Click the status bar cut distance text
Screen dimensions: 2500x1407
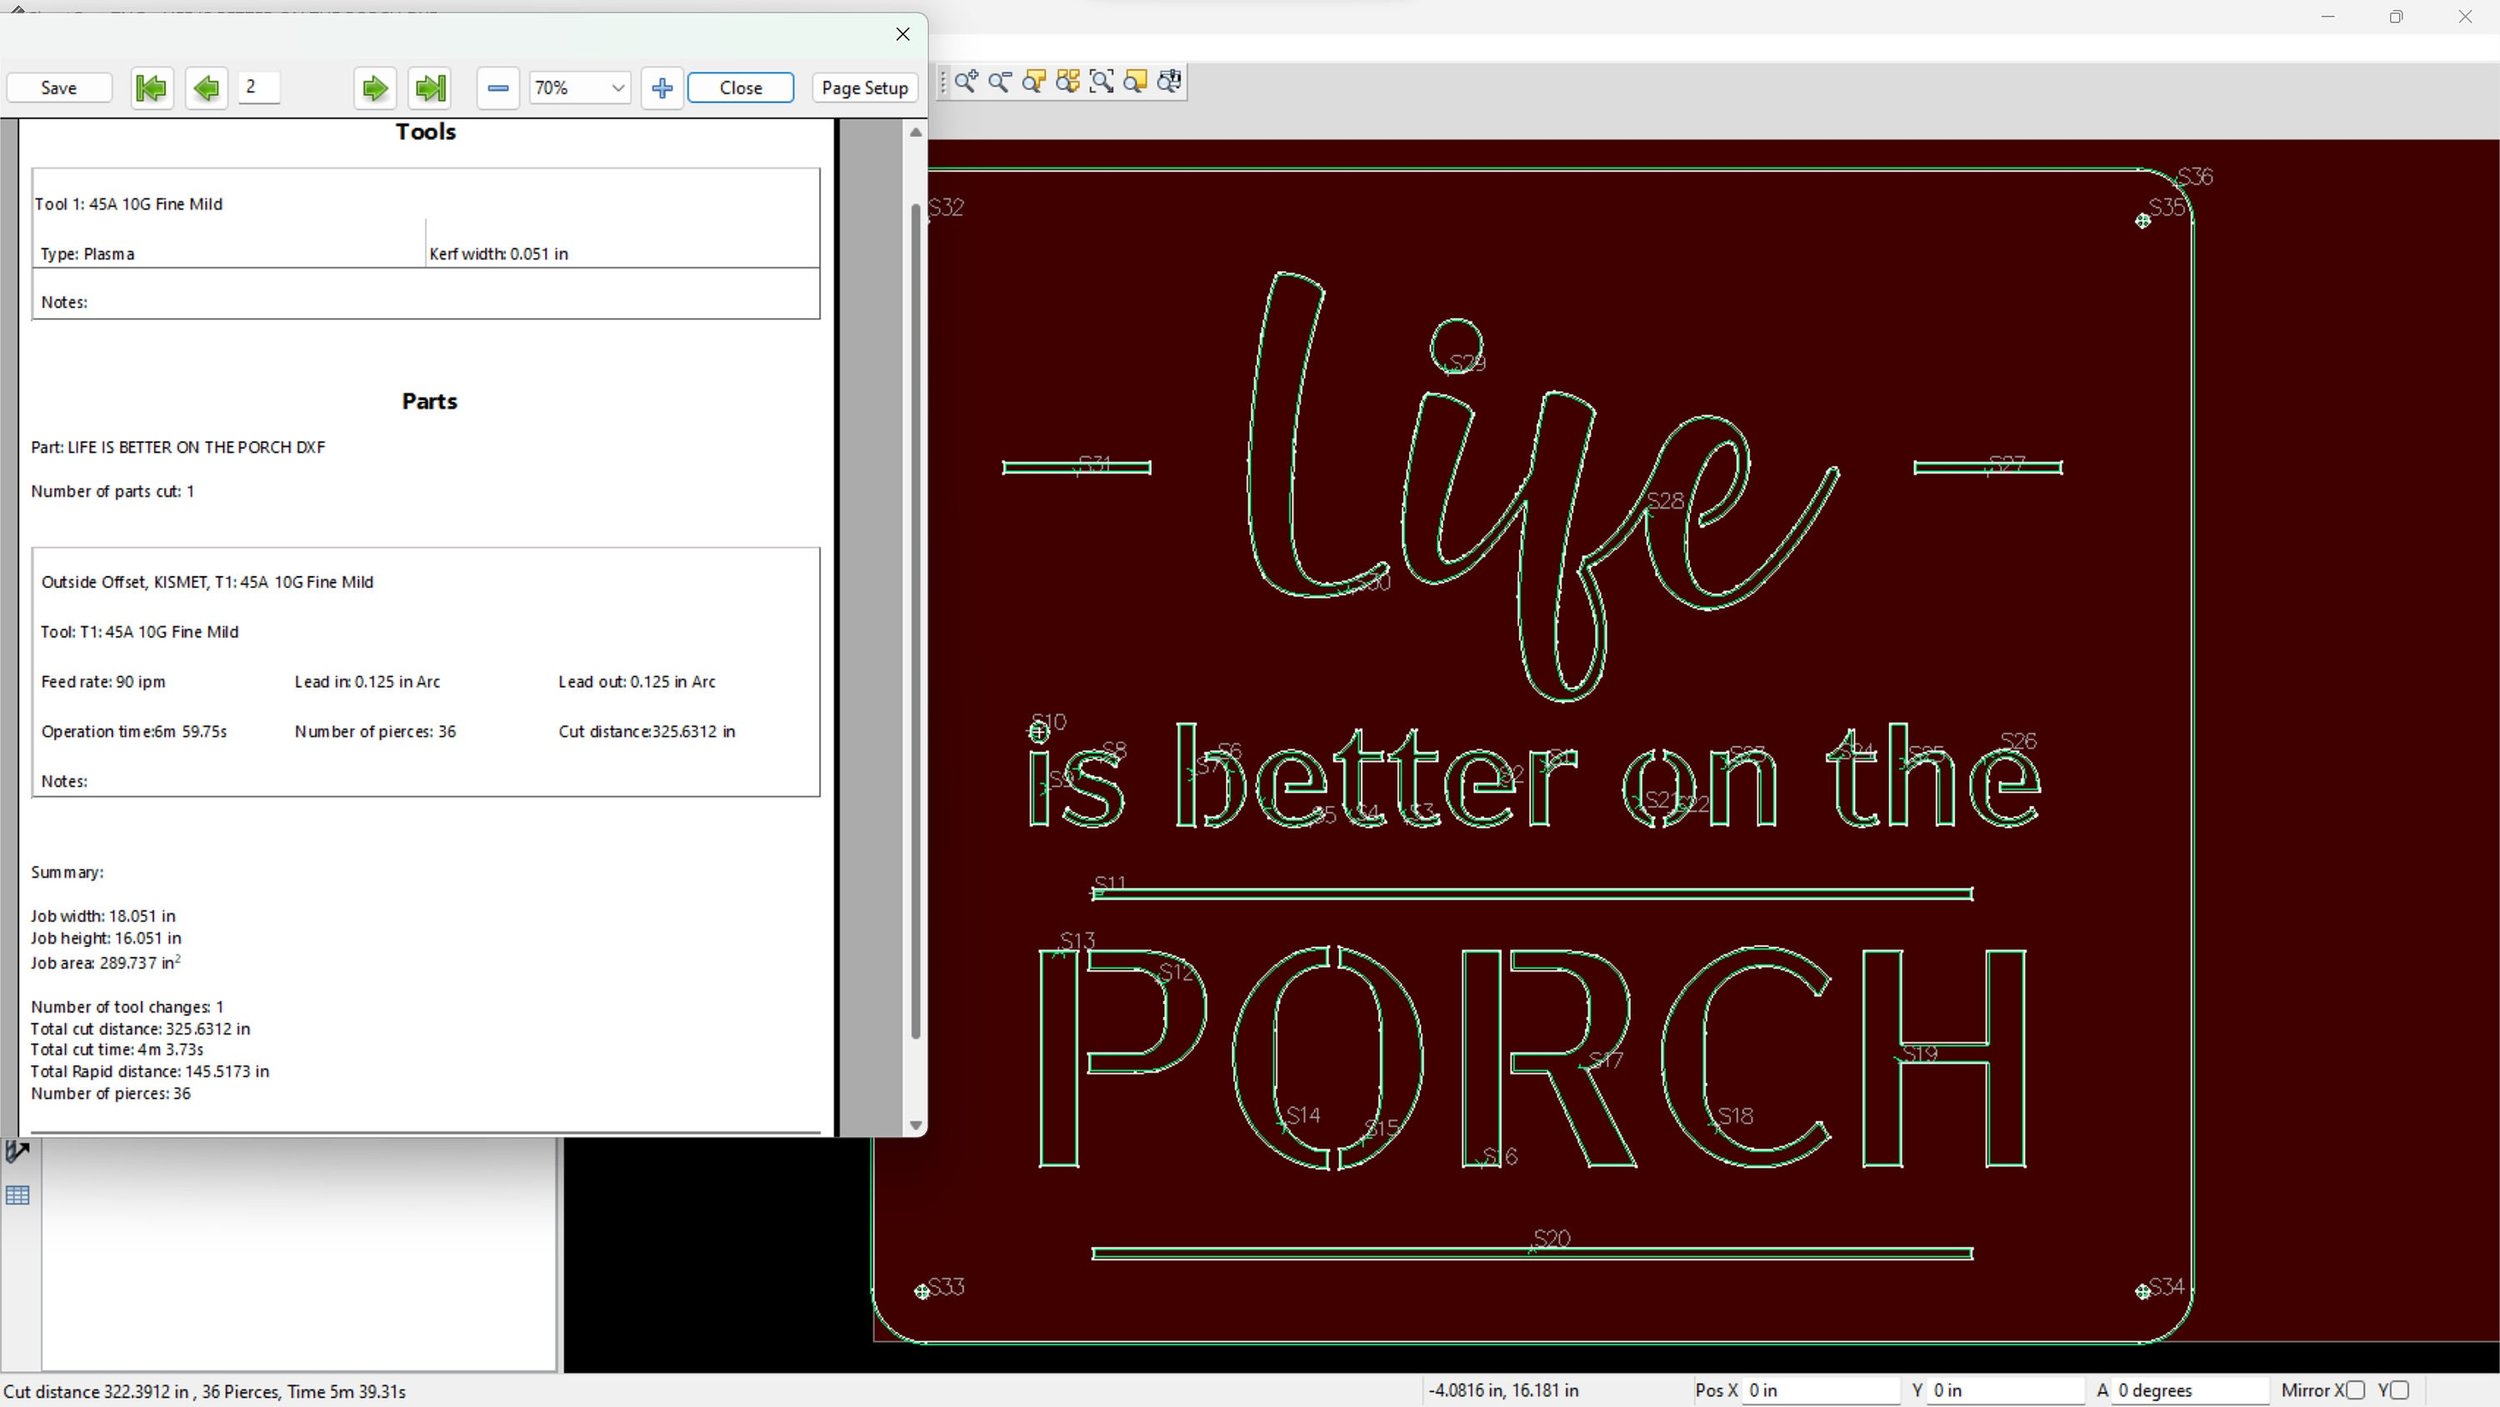(205, 1392)
